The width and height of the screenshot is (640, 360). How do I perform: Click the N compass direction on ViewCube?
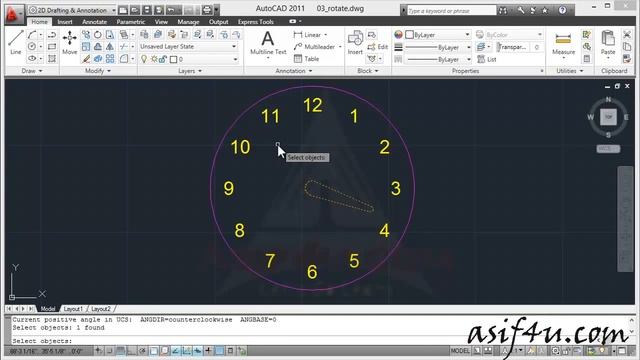[608, 99]
